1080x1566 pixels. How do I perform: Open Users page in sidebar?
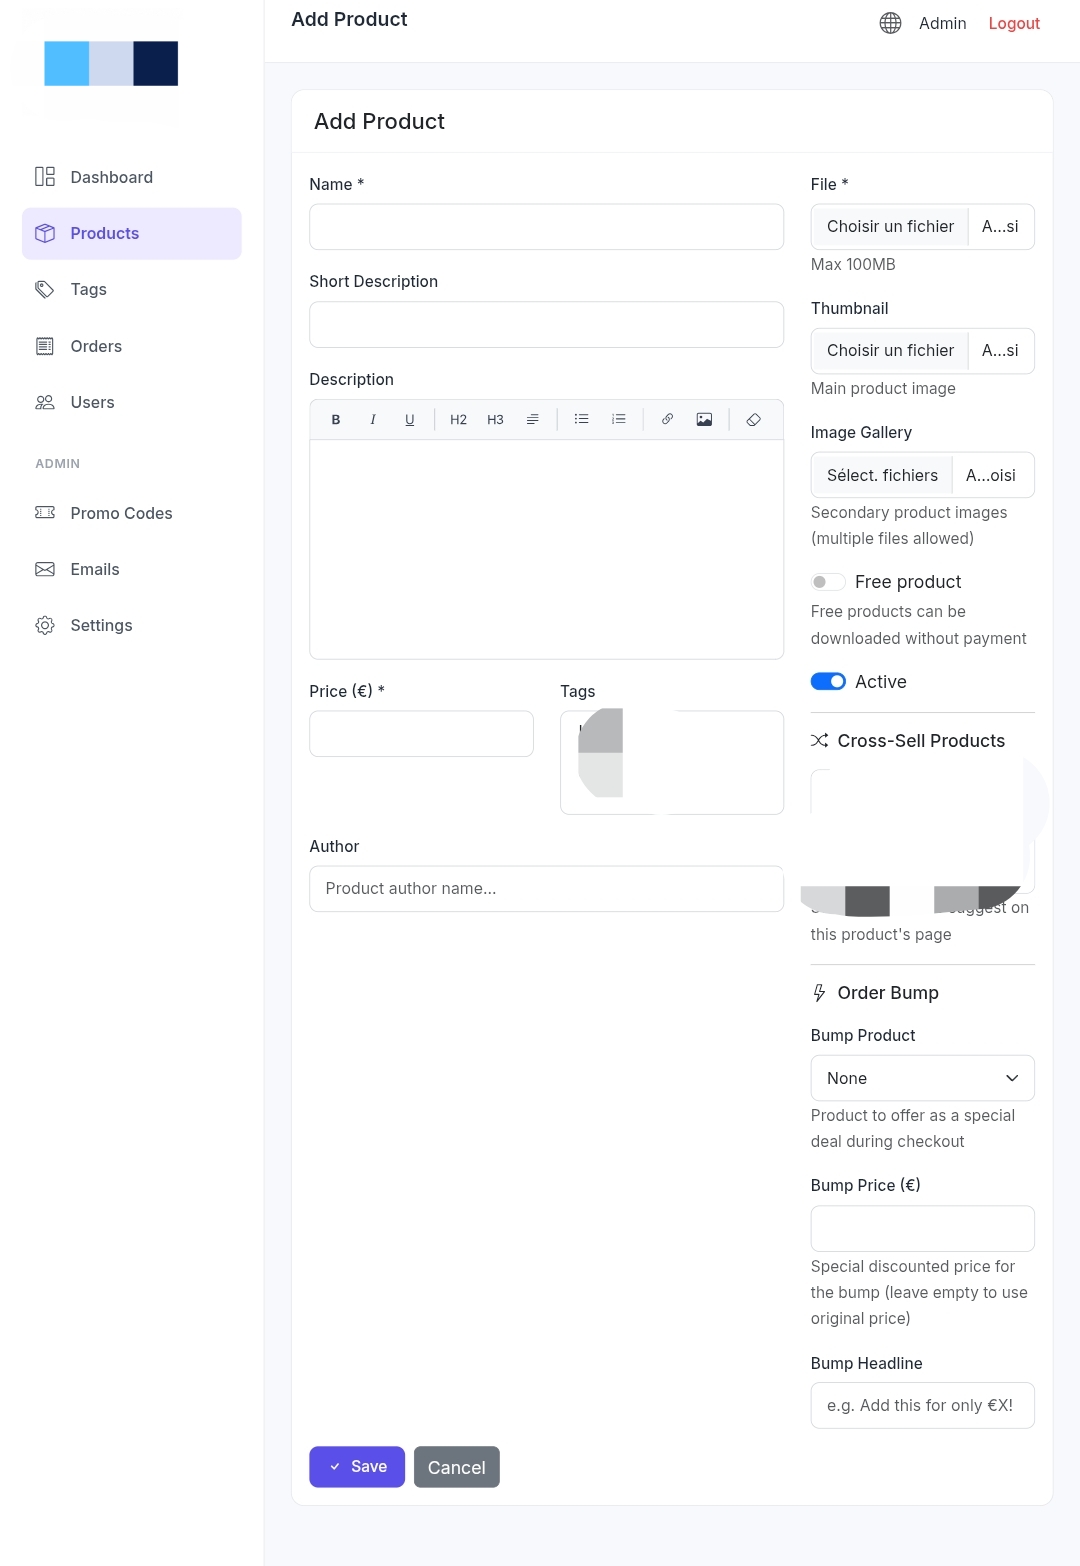132,402
